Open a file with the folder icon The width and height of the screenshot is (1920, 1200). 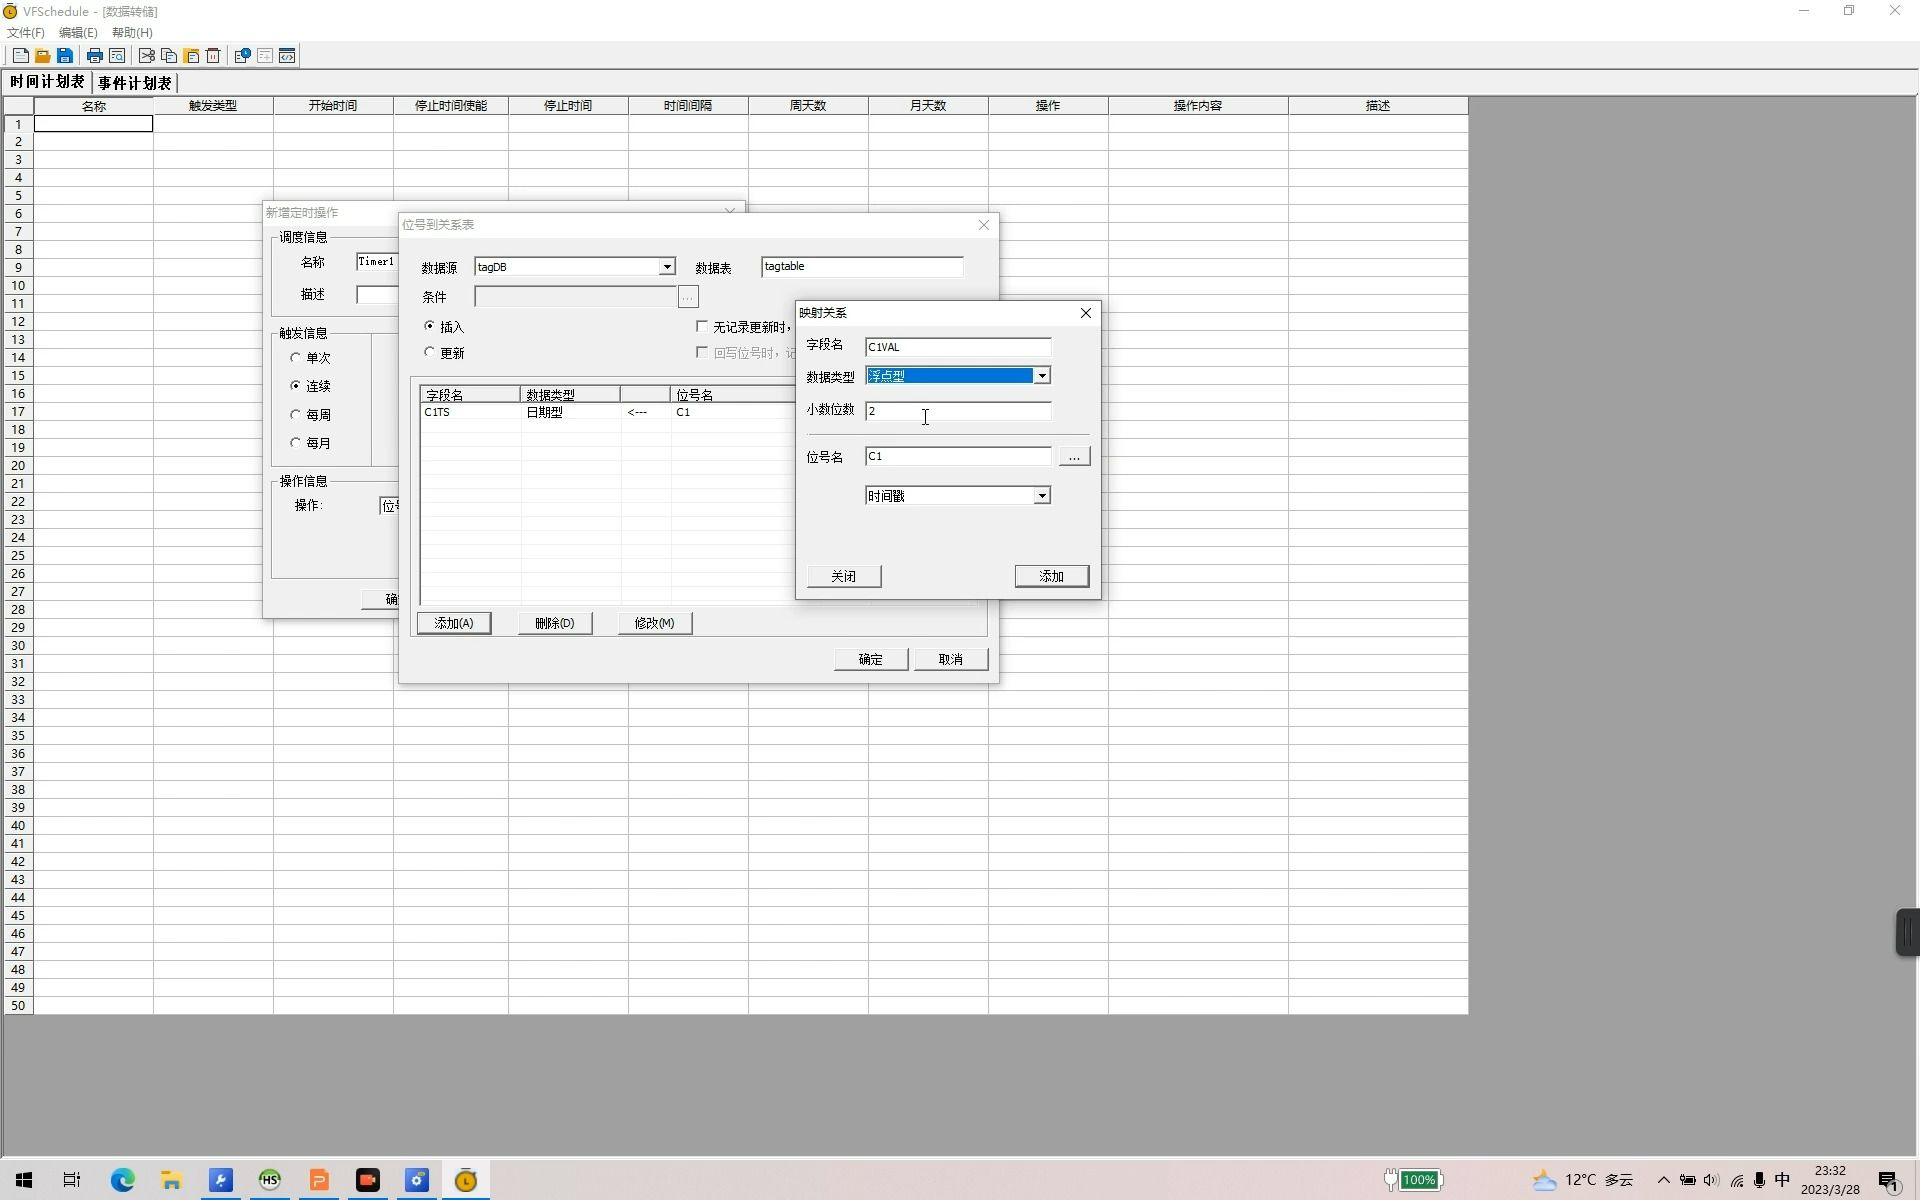(x=43, y=56)
